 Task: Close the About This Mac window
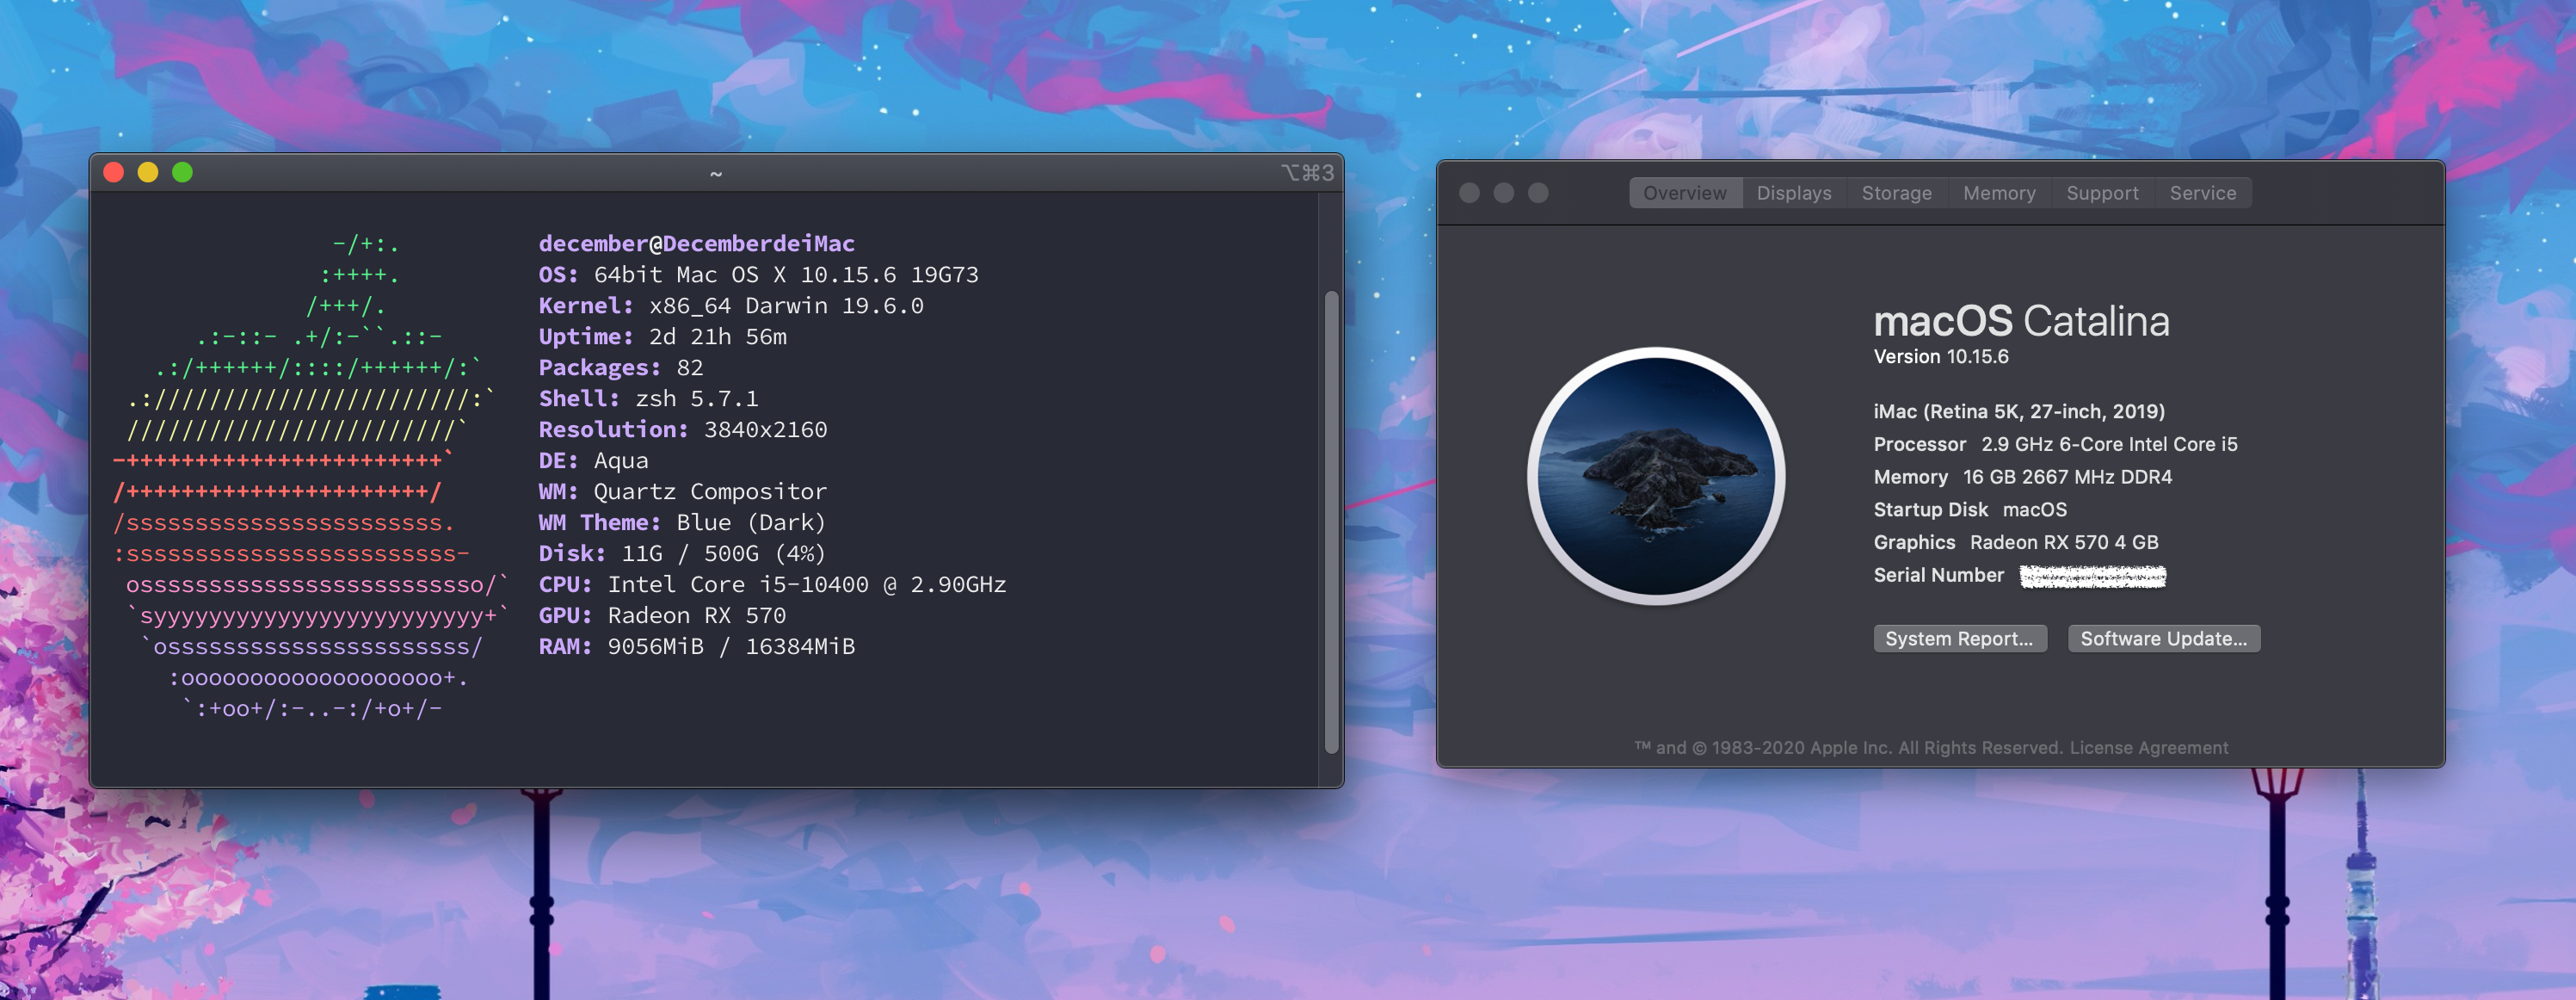(x=1469, y=193)
